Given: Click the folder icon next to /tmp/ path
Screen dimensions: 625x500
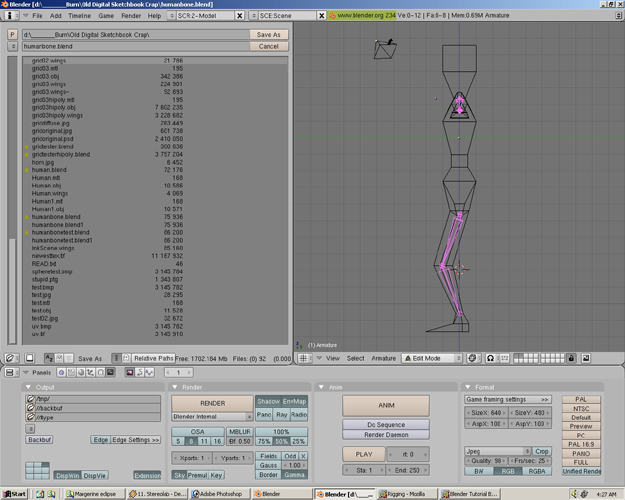Looking at the screenshot, I should [30, 398].
